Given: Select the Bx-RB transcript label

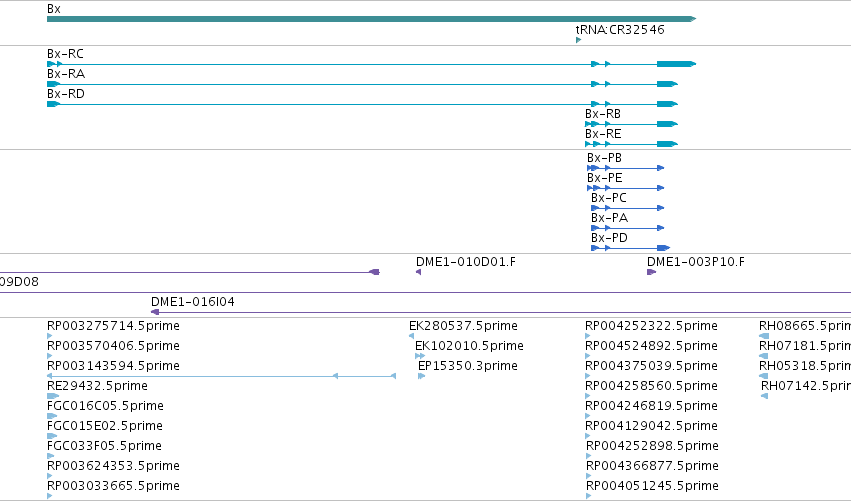Looking at the screenshot, I should pos(602,114).
